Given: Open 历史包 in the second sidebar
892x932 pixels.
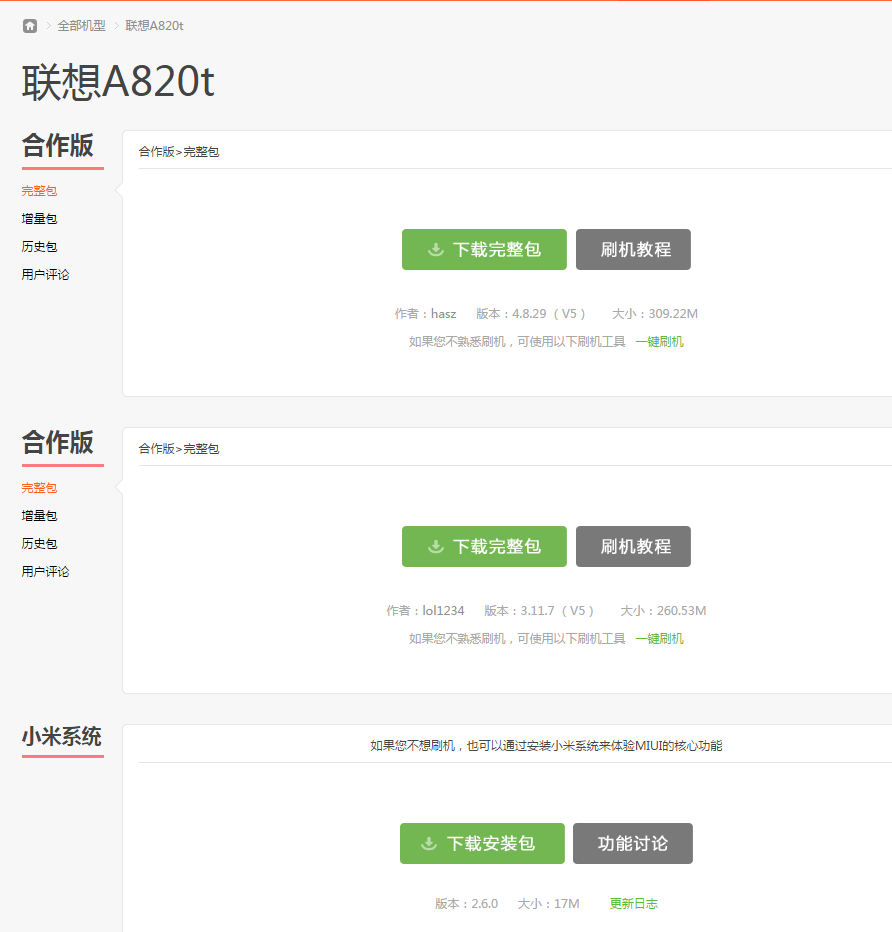Looking at the screenshot, I should click(x=38, y=543).
